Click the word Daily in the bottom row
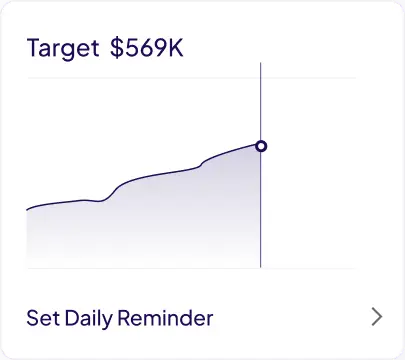 pos(89,319)
